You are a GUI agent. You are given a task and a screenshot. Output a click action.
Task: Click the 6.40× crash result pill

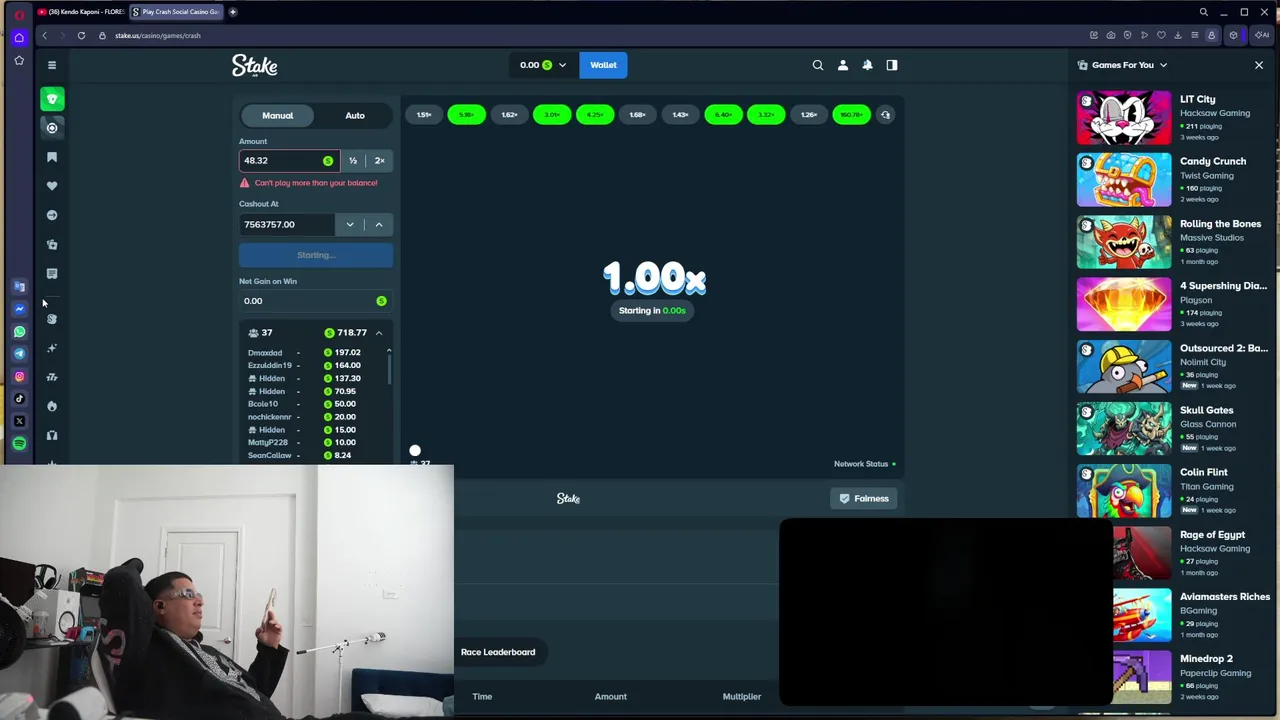pyautogui.click(x=723, y=115)
